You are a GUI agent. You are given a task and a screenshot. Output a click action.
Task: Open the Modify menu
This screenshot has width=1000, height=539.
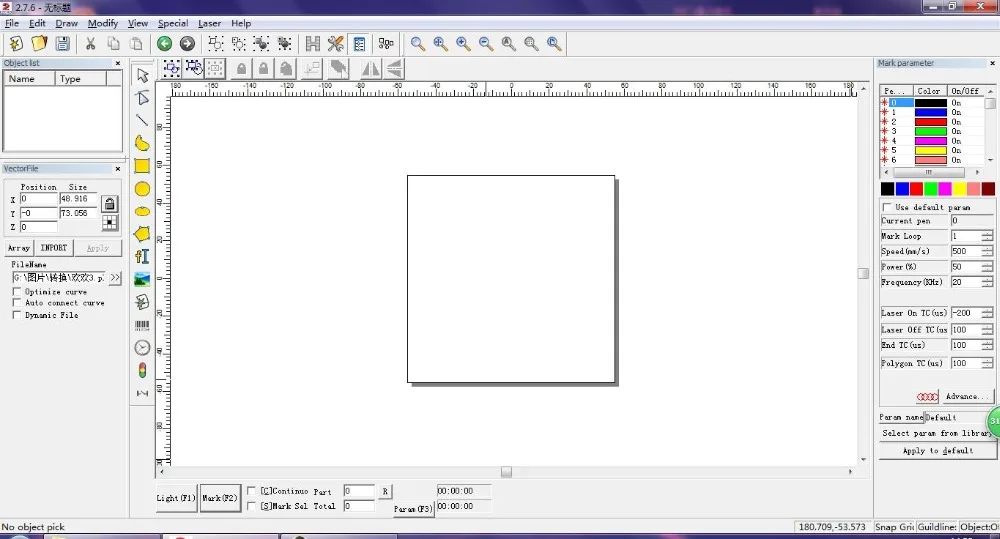tap(103, 23)
